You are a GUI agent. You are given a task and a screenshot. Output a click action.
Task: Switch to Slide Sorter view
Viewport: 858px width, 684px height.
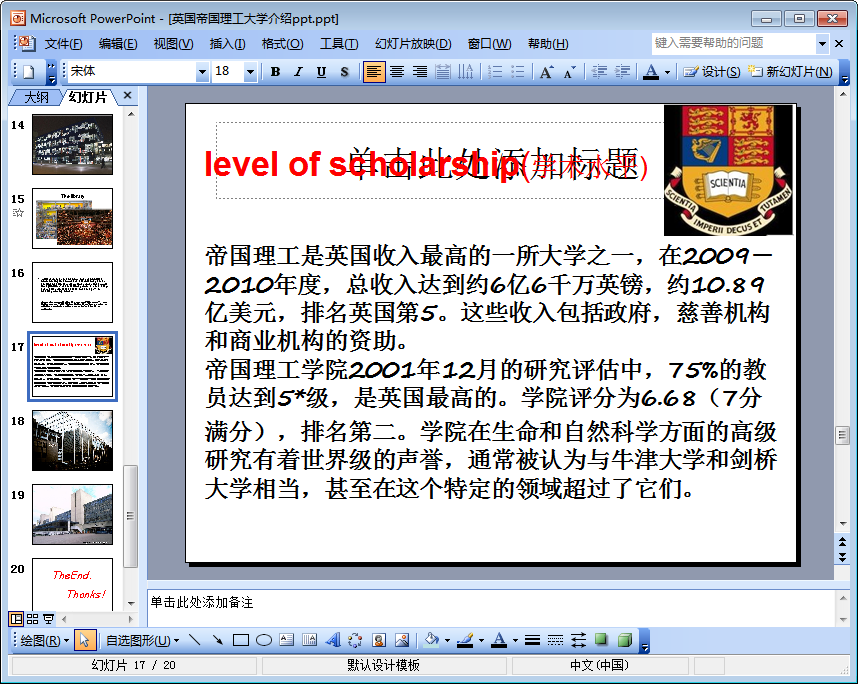click(x=32, y=619)
